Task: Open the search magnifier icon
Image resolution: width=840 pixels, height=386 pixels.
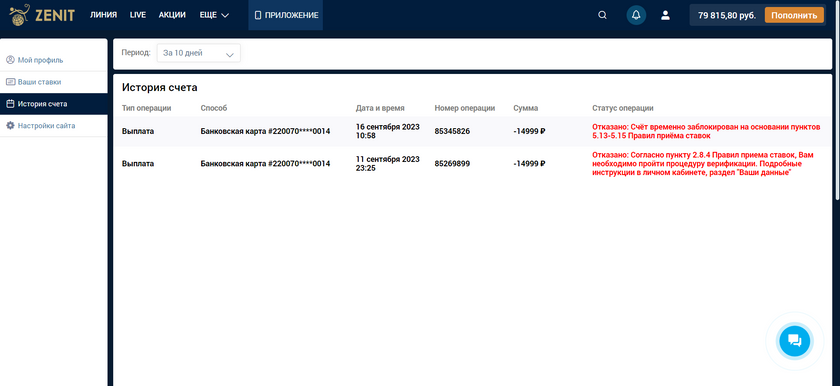Action: pos(602,16)
